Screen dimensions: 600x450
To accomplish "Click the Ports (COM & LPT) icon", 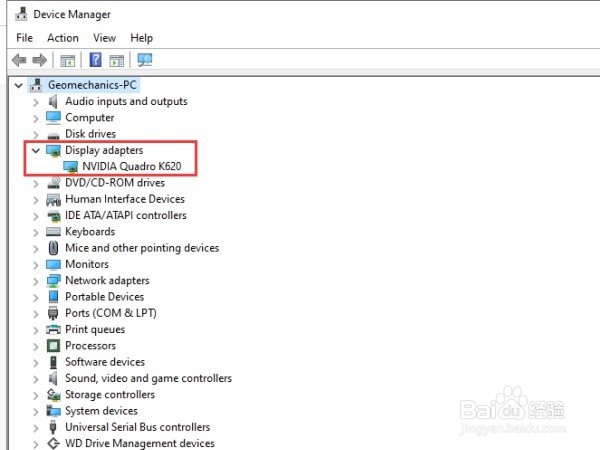I will click(x=53, y=313).
